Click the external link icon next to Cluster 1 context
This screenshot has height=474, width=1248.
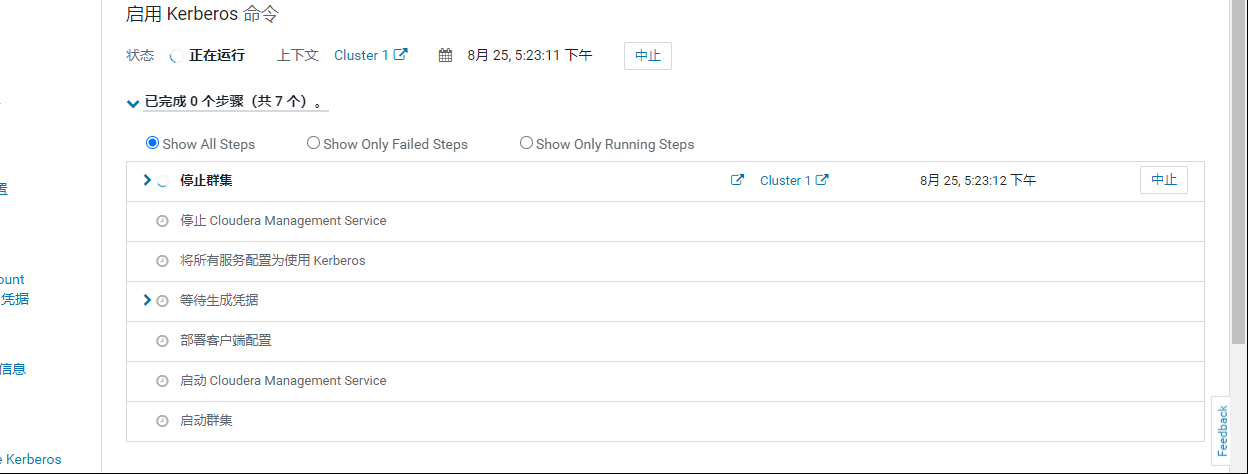coord(401,55)
